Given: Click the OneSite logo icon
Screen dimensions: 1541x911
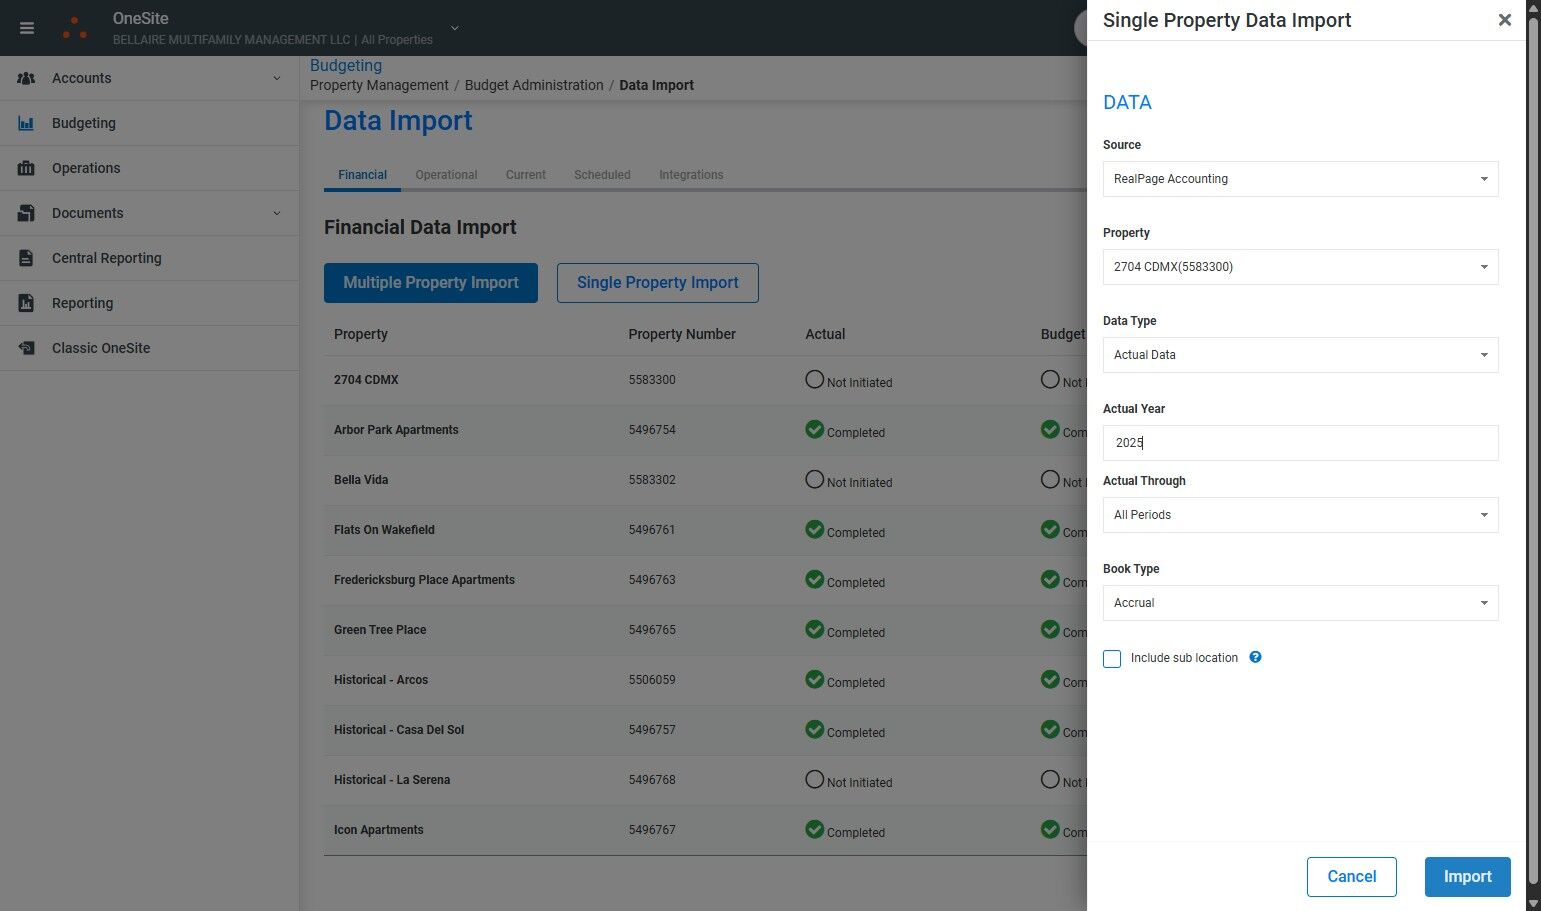Looking at the screenshot, I should 75,28.
